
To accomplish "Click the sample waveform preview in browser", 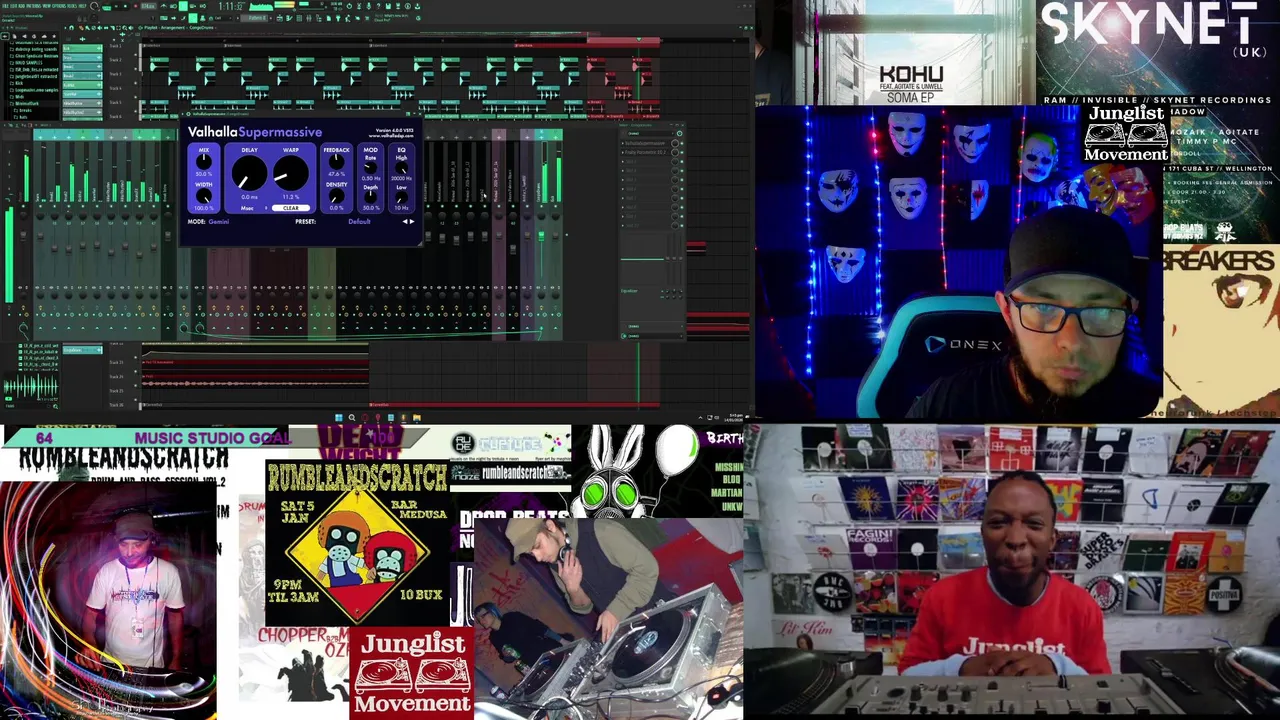I will pyautogui.click(x=30, y=385).
